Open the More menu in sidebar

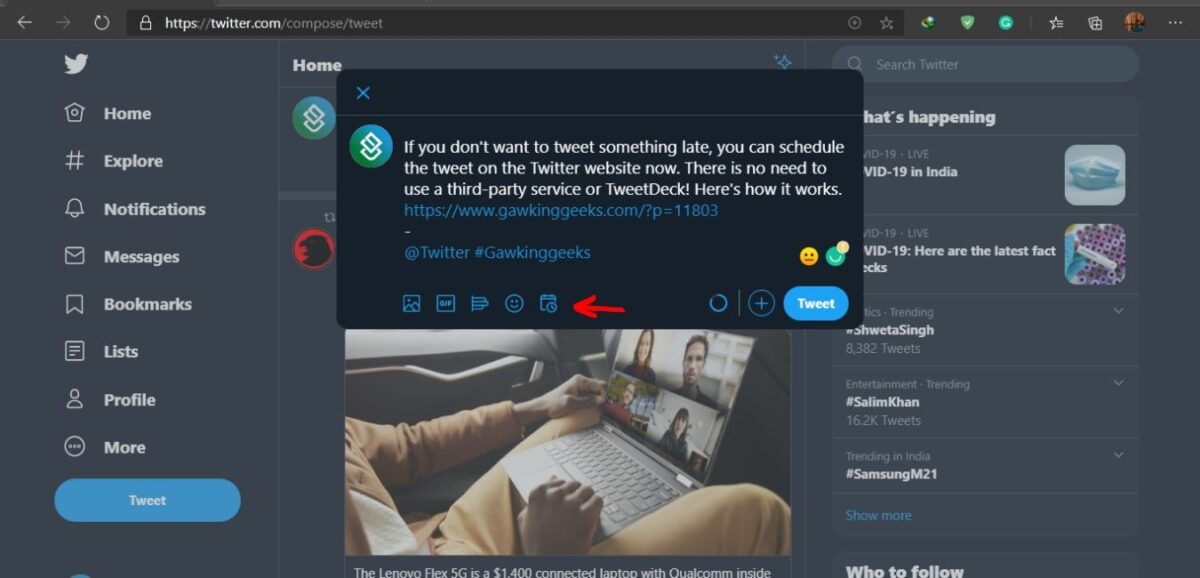coord(104,447)
